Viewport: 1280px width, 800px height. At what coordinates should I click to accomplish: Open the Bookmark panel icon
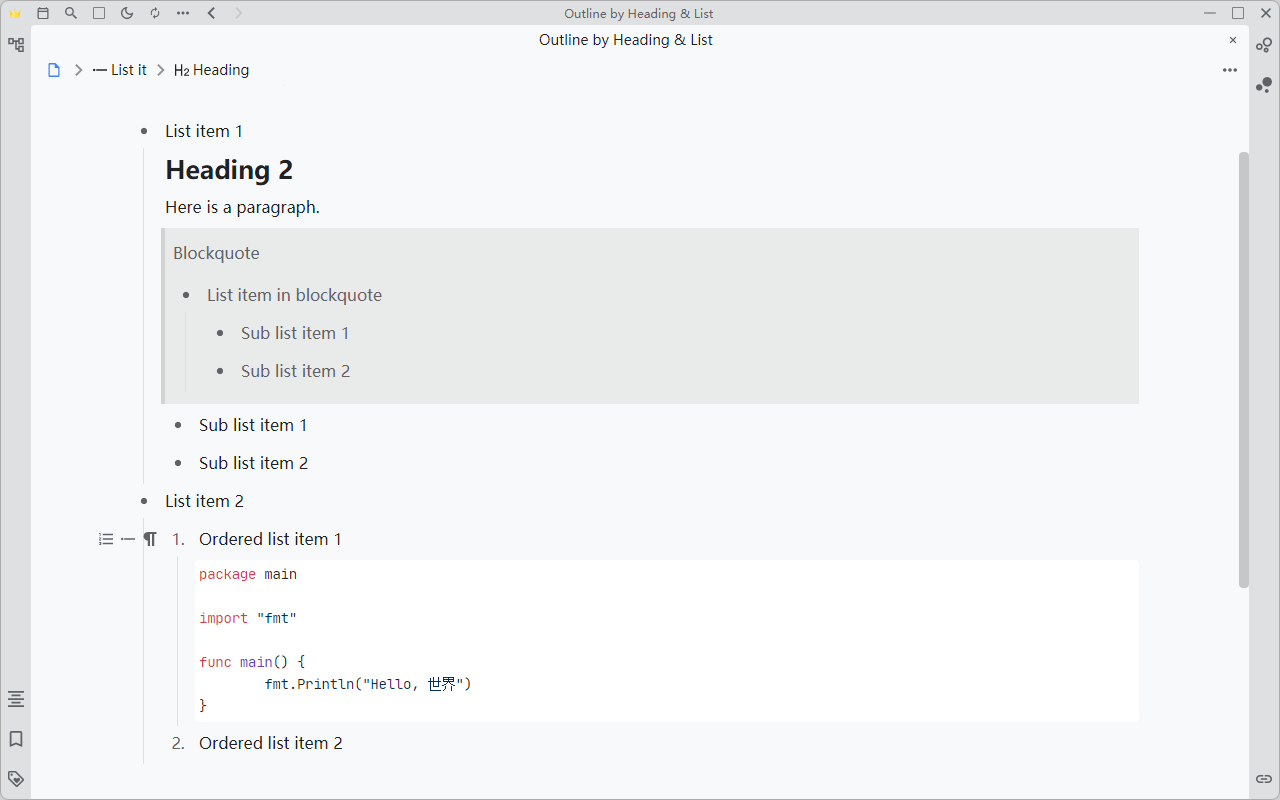coord(16,739)
